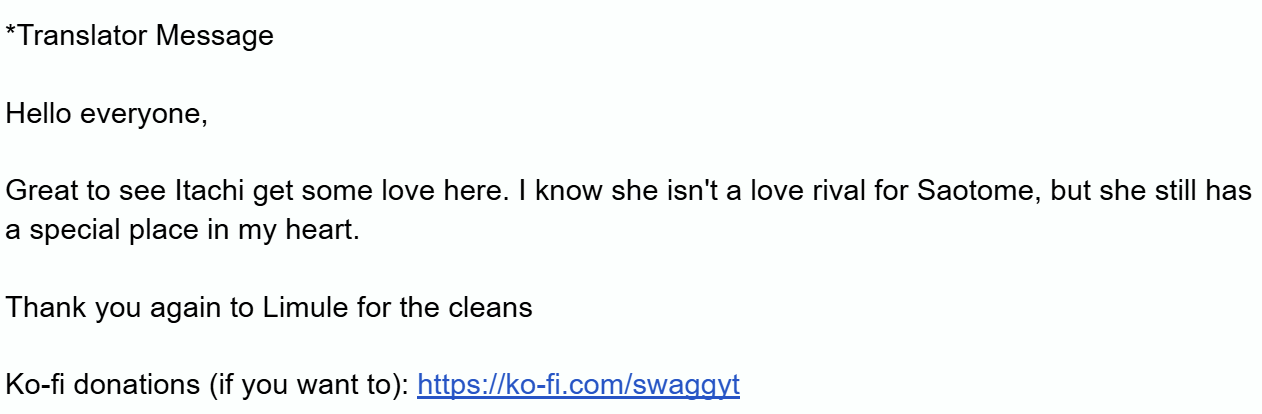This screenshot has width=1262, height=414.
Task: Click the word "Translator" in the heading
Action: click(85, 37)
